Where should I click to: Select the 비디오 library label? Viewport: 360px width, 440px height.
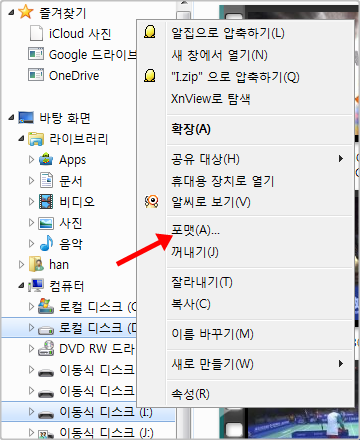coord(77,202)
